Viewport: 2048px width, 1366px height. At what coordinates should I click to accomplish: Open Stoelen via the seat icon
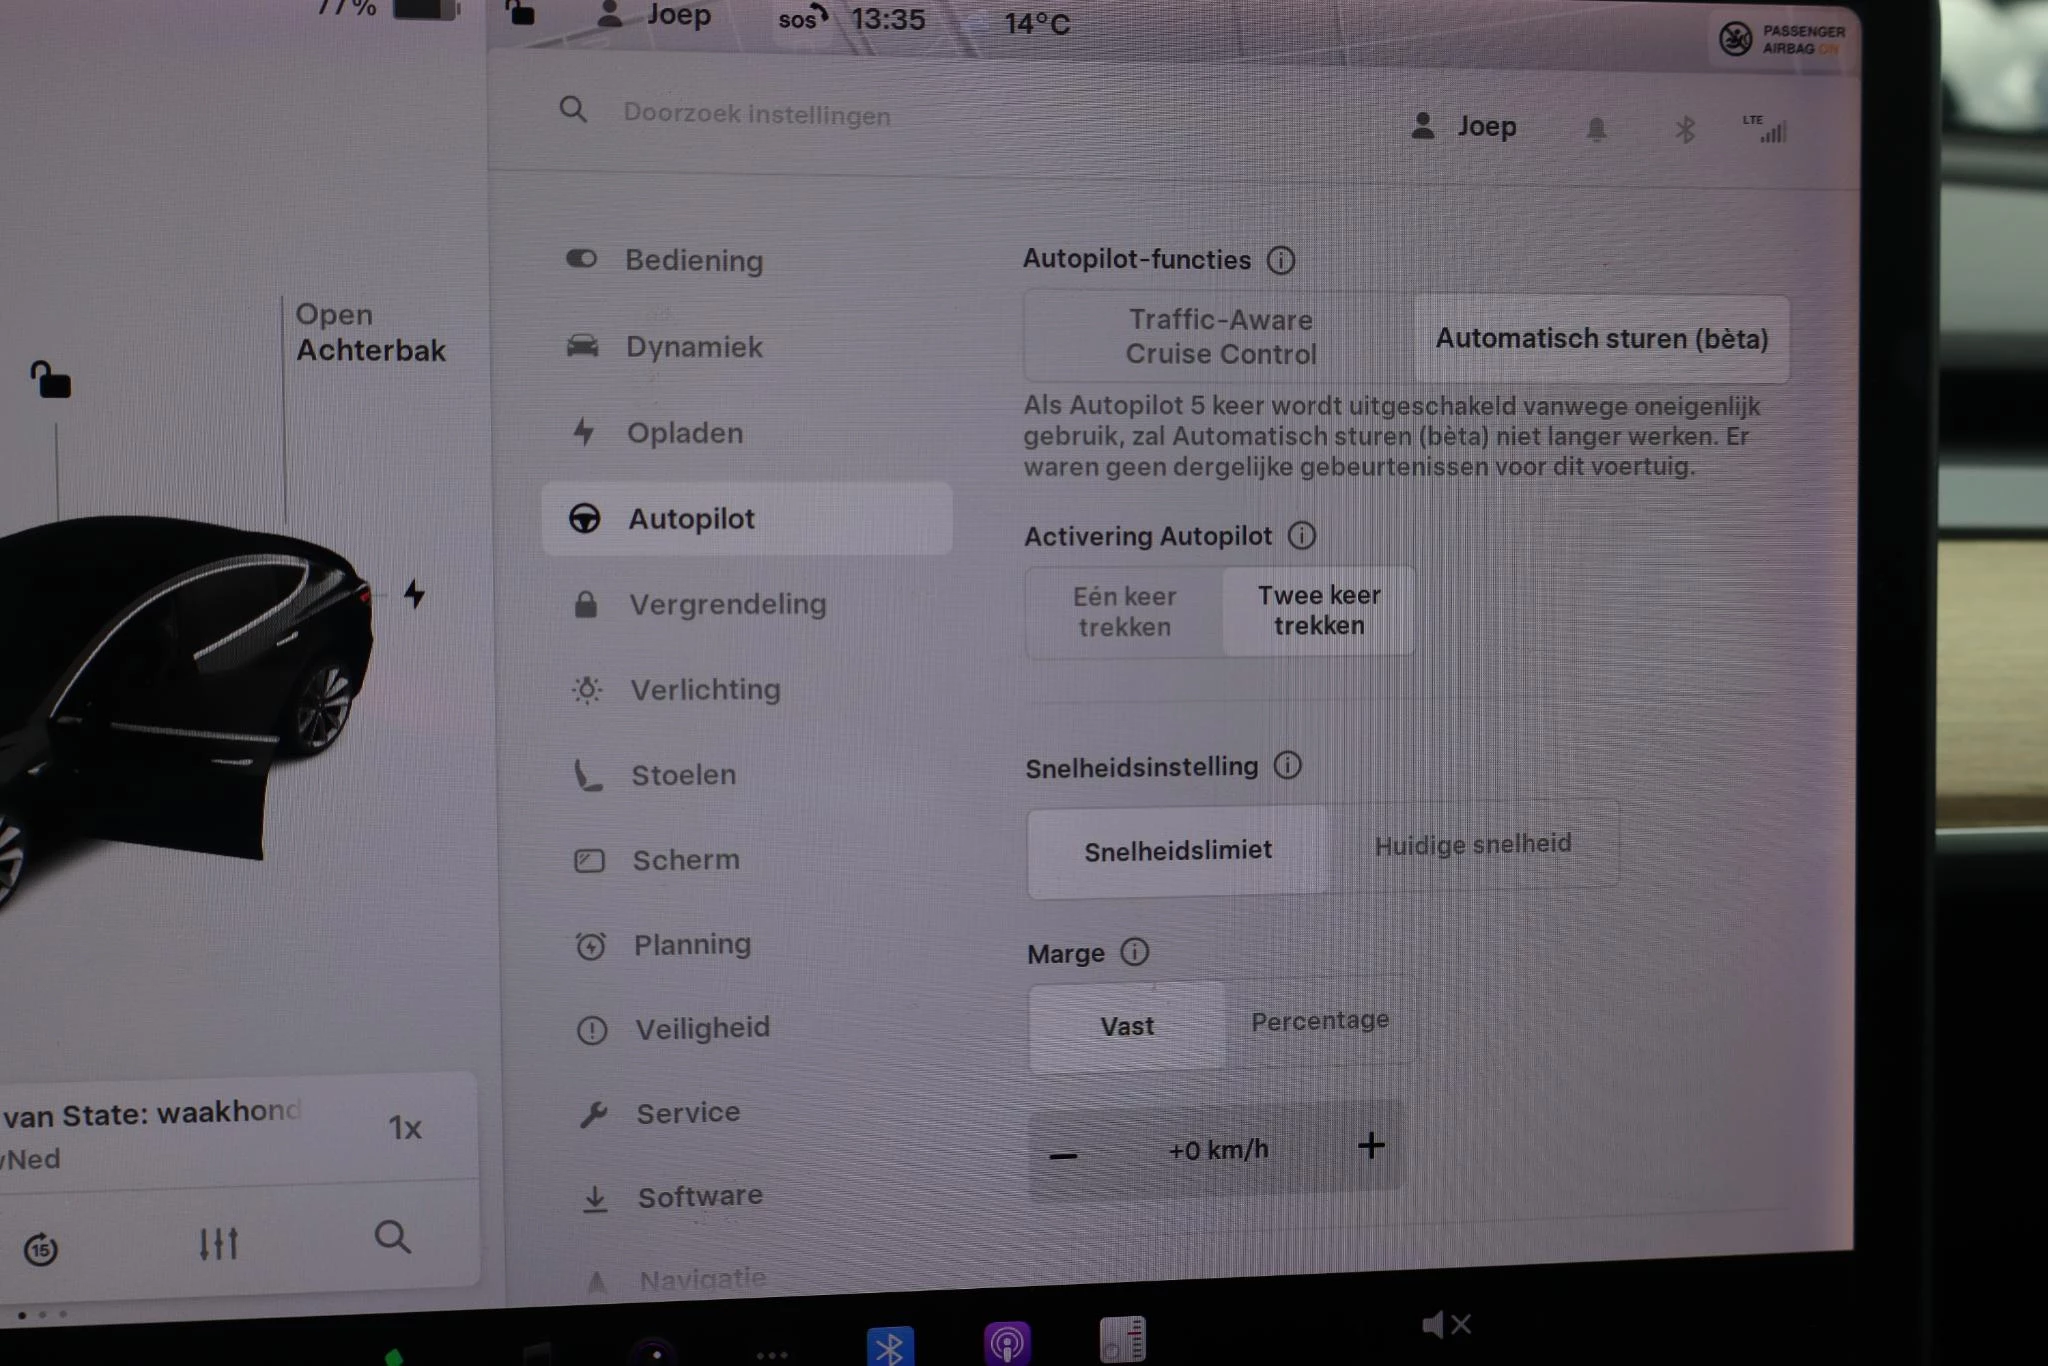[588, 773]
